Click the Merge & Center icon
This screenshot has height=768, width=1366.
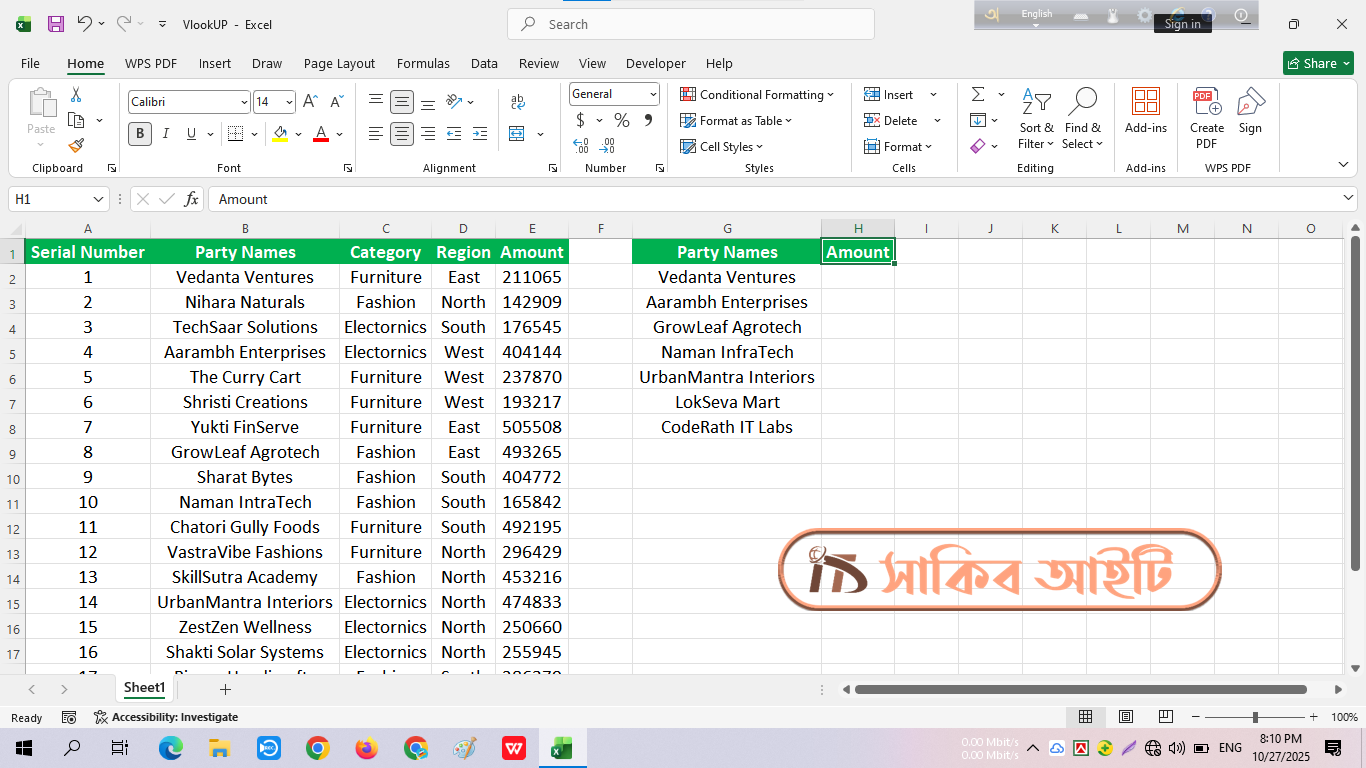517,134
